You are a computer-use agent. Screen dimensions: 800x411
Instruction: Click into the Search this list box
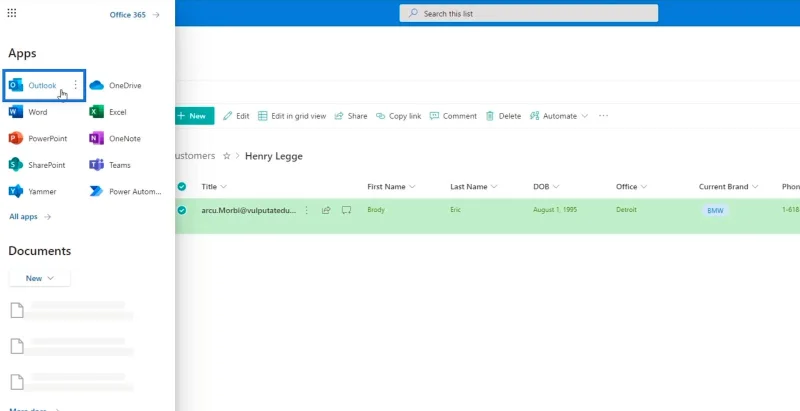click(529, 14)
